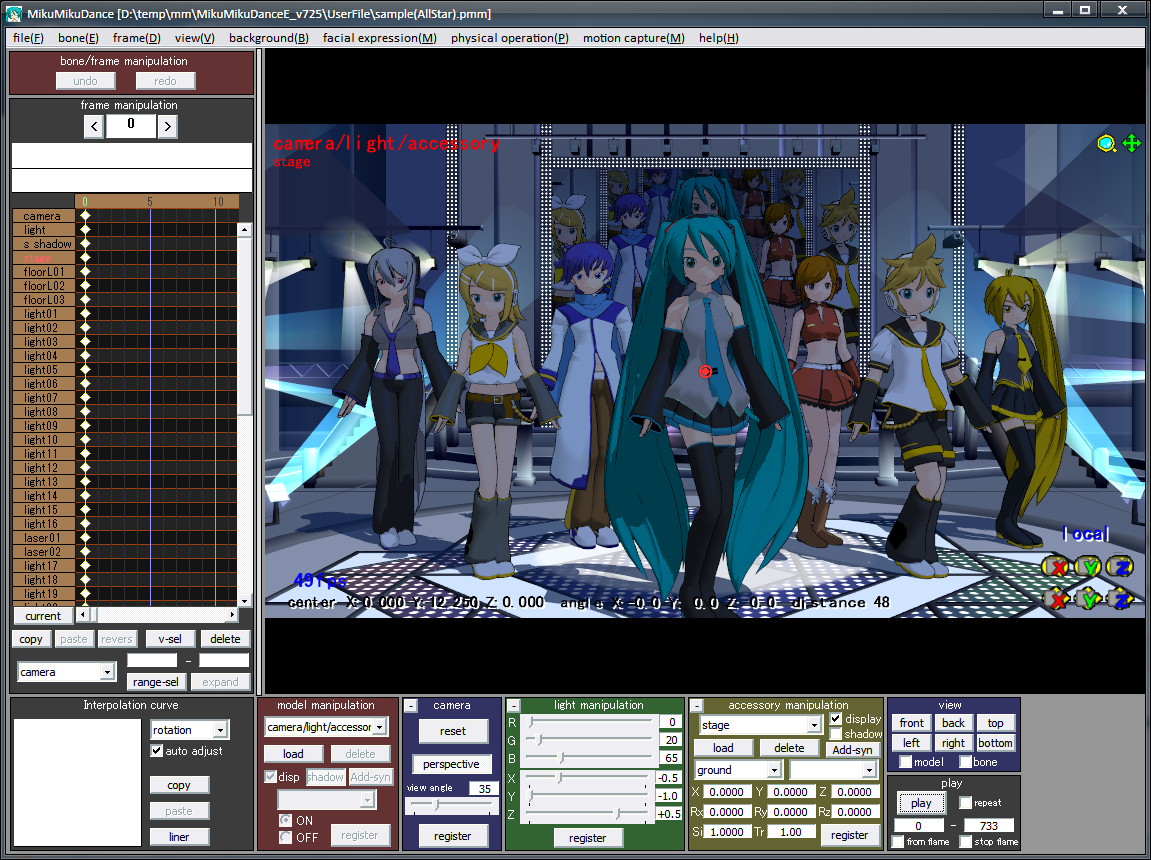Image resolution: width=1151 pixels, height=860 pixels.
Task: Open the view(V) menu
Action: (195, 38)
